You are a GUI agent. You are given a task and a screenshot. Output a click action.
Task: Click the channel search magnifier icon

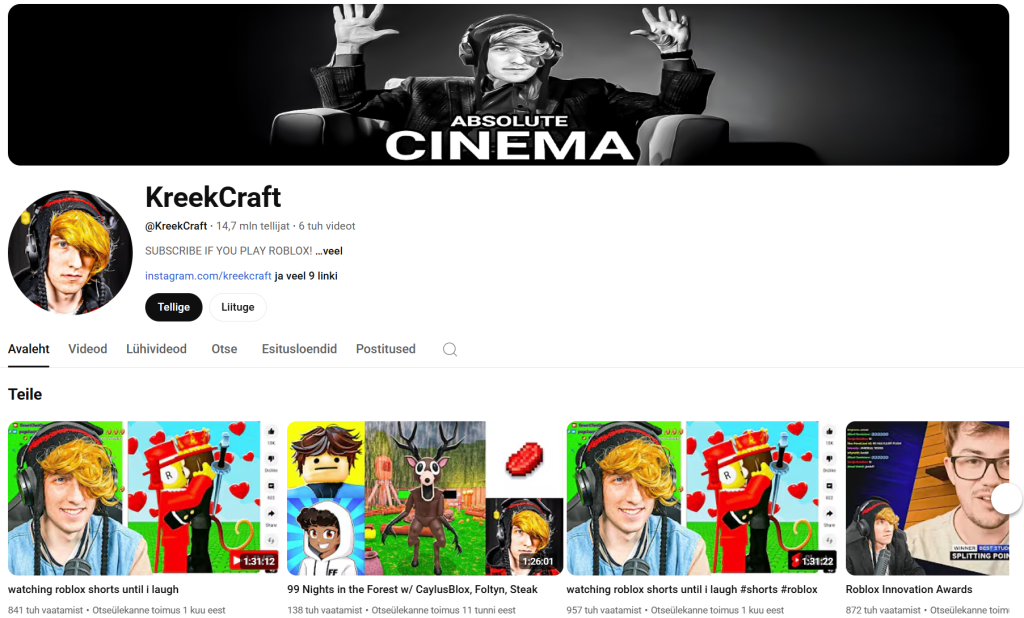(450, 349)
